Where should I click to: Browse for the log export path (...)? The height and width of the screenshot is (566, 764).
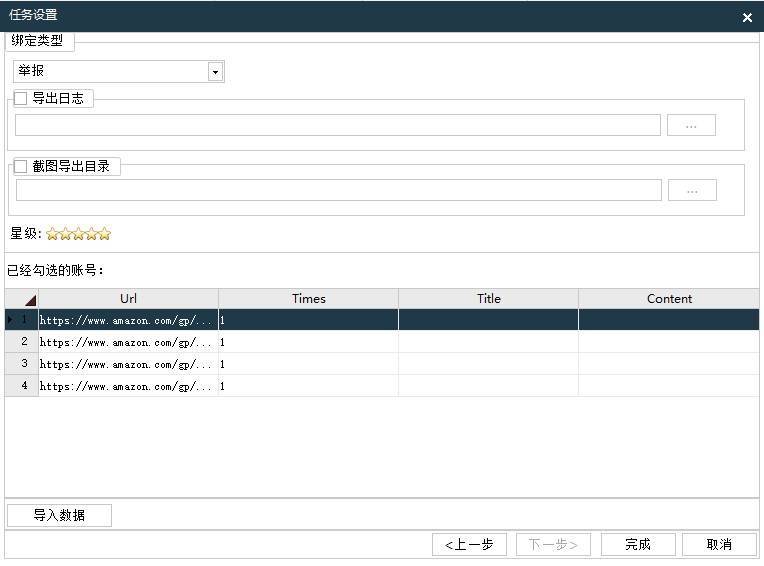691,125
